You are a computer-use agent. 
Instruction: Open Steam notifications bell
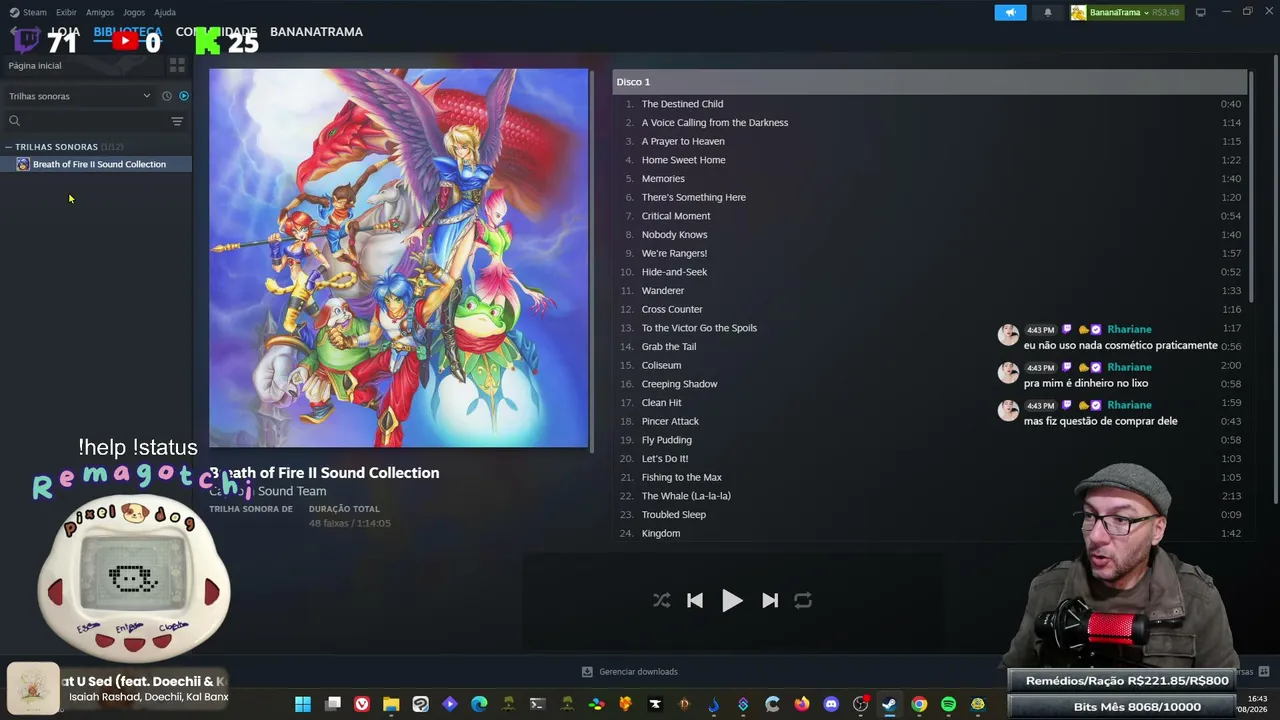coord(1048,13)
